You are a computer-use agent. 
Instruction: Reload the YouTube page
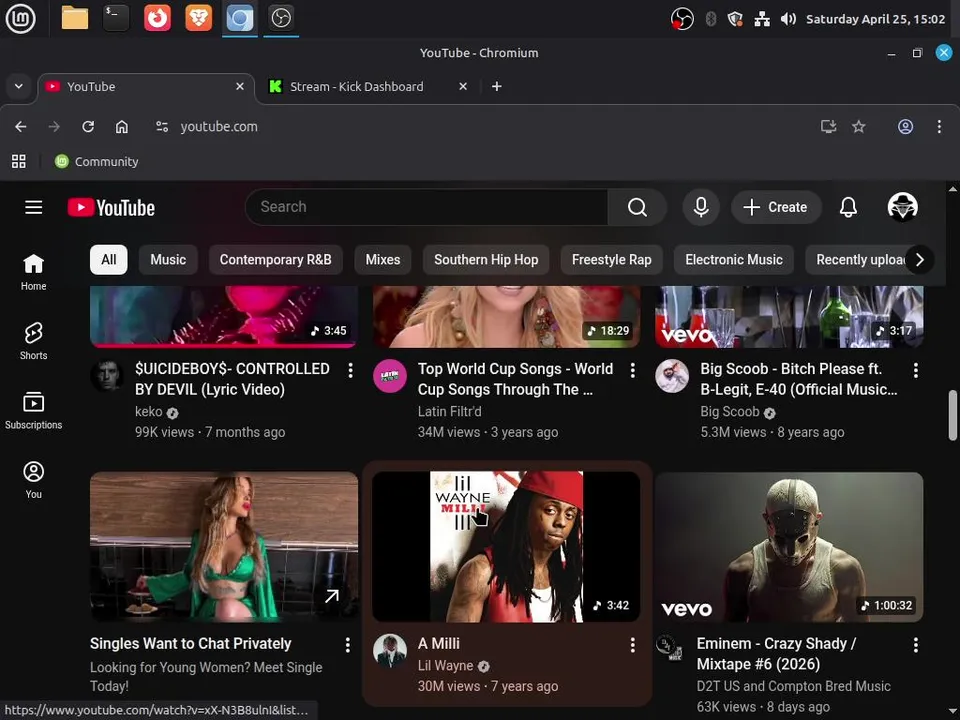click(88, 127)
